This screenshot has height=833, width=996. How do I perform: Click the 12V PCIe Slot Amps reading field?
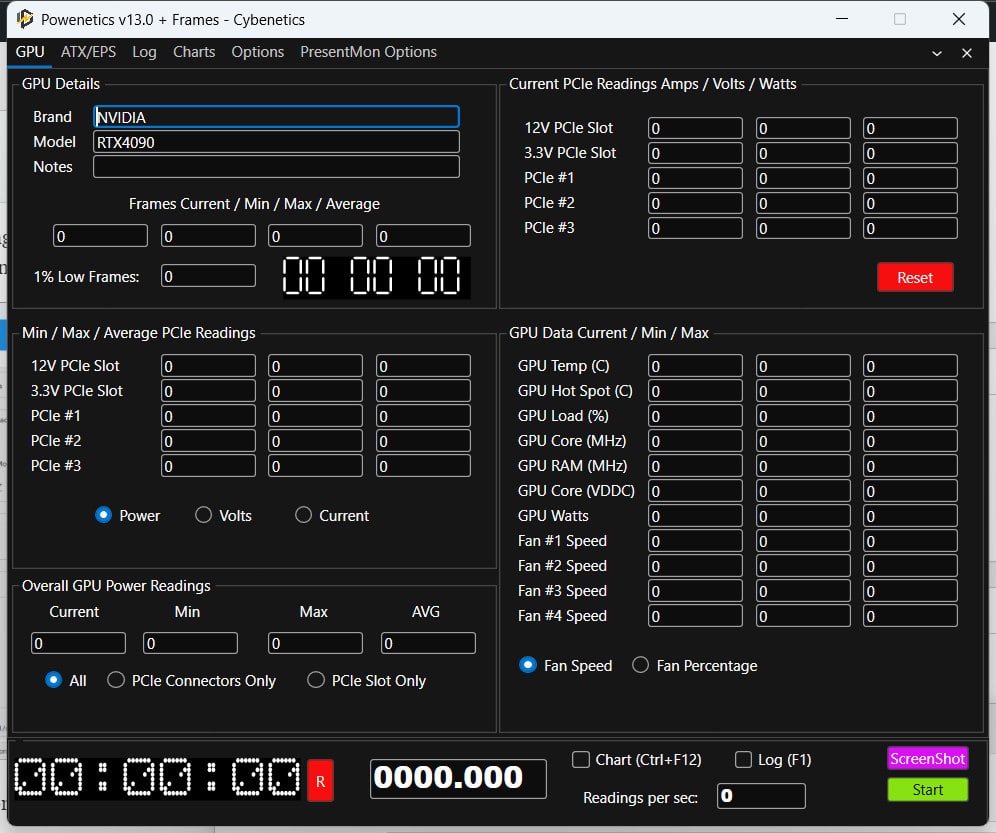click(x=696, y=128)
